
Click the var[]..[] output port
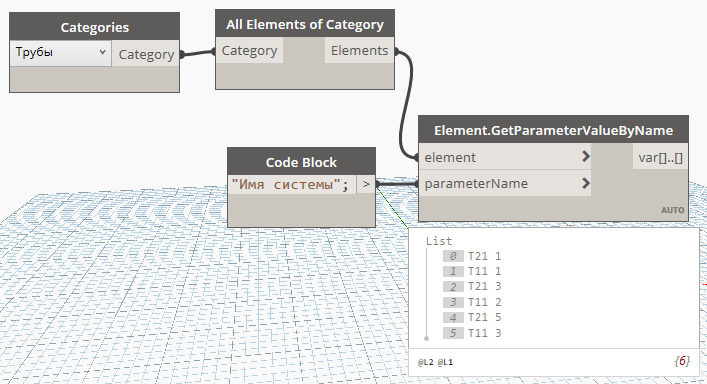pyautogui.click(x=661, y=158)
